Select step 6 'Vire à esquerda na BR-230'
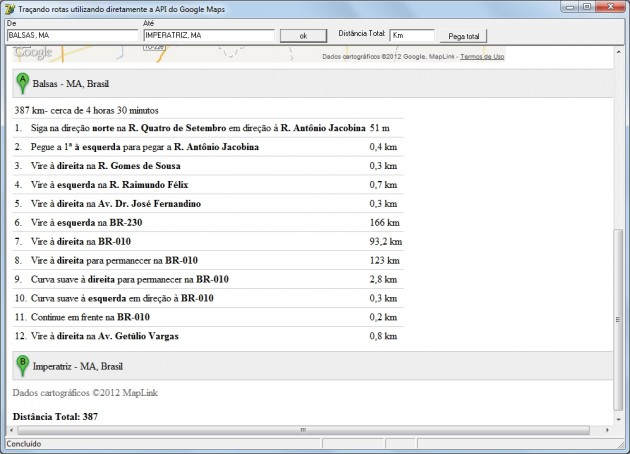The image size is (630, 454). point(208,223)
